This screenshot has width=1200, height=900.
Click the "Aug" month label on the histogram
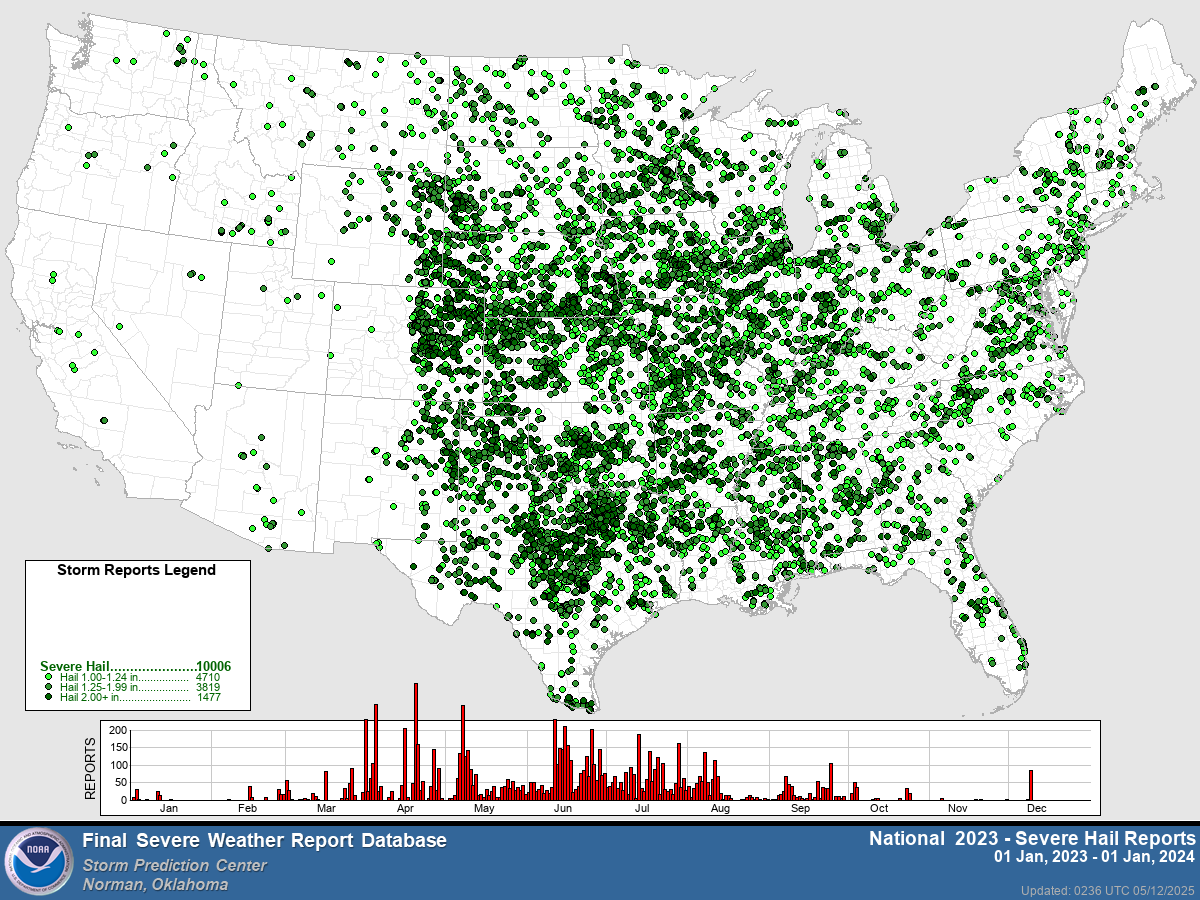(720, 807)
